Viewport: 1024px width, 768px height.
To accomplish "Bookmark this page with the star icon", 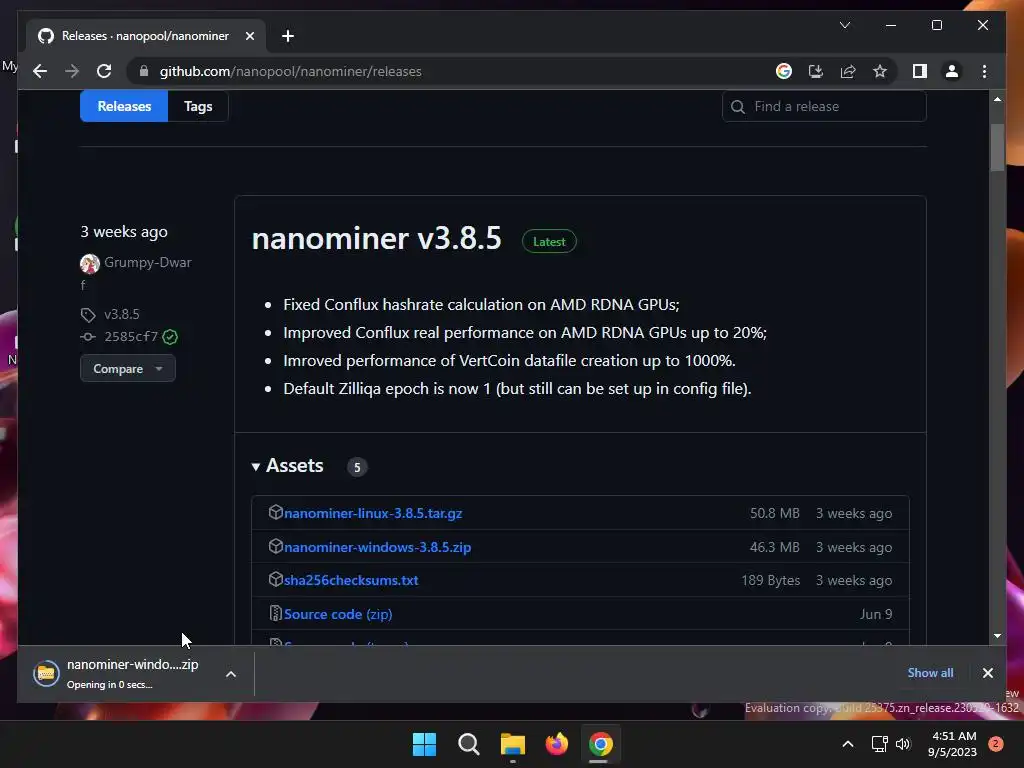I will click(880, 71).
